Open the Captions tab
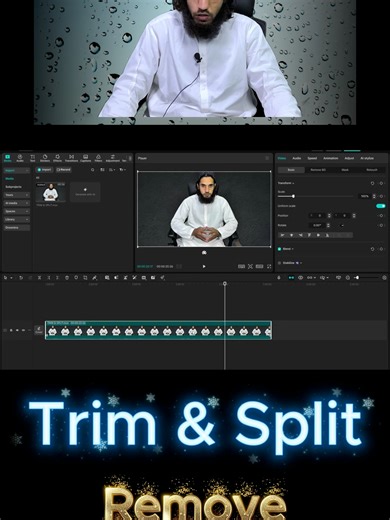The width and height of the screenshot is (390, 520). [85, 158]
